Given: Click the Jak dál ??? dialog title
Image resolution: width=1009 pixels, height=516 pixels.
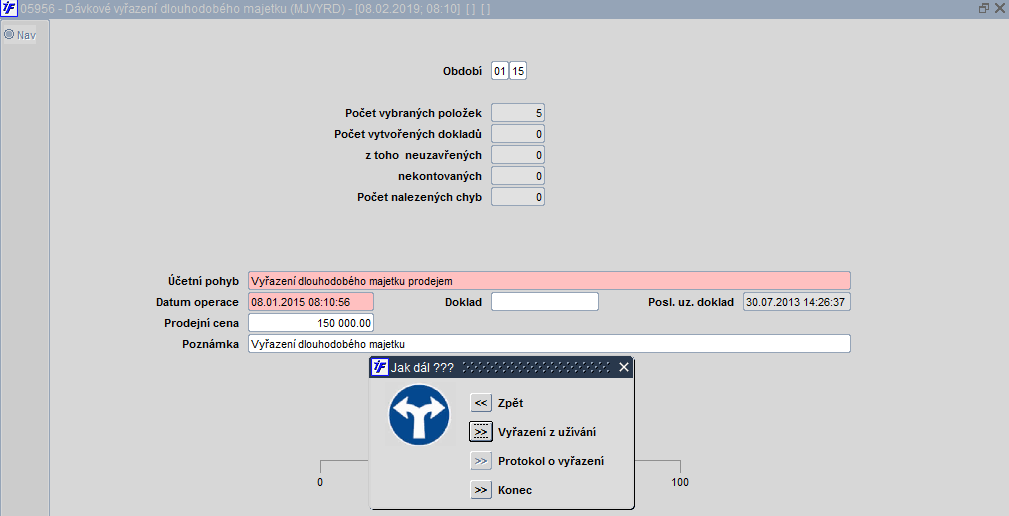Looking at the screenshot, I should click(x=422, y=368).
